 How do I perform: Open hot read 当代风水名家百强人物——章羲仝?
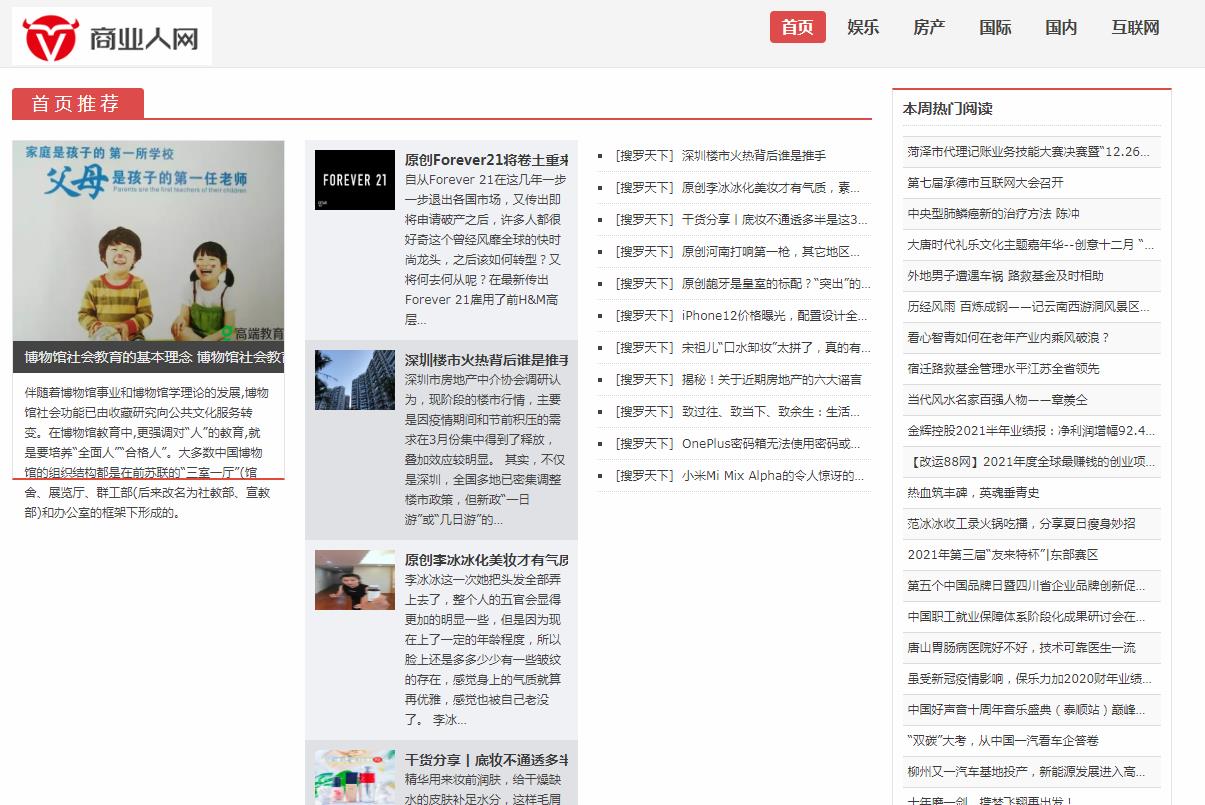(997, 400)
